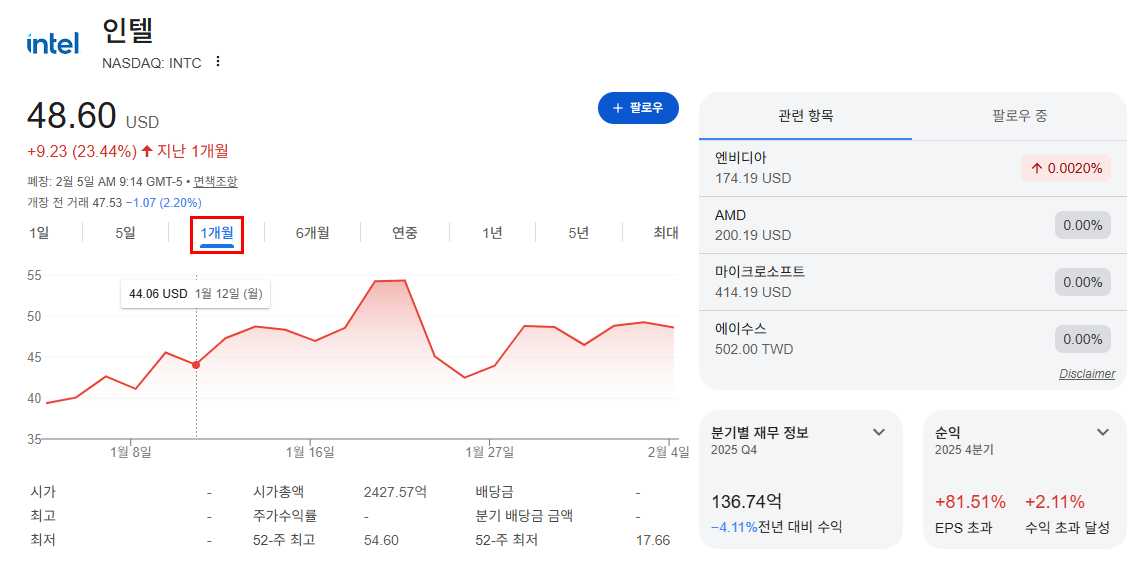Viewport: 1142px width, 562px height.
Task: Click the 0.00% change badge for 에이수스
Action: point(1083,339)
